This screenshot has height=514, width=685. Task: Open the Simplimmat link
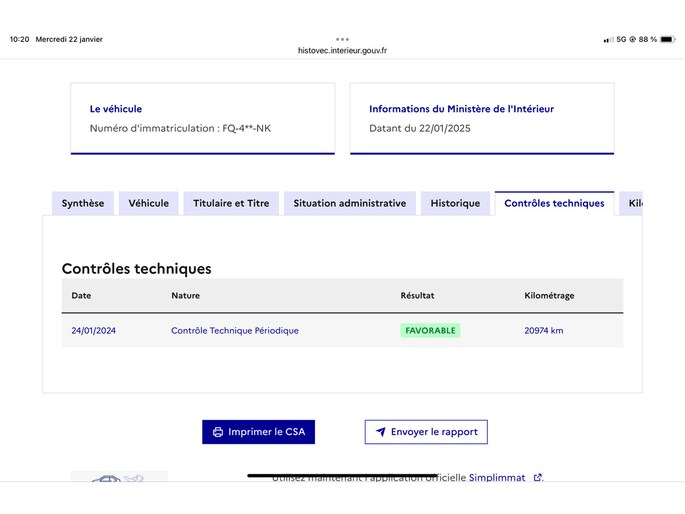497,478
